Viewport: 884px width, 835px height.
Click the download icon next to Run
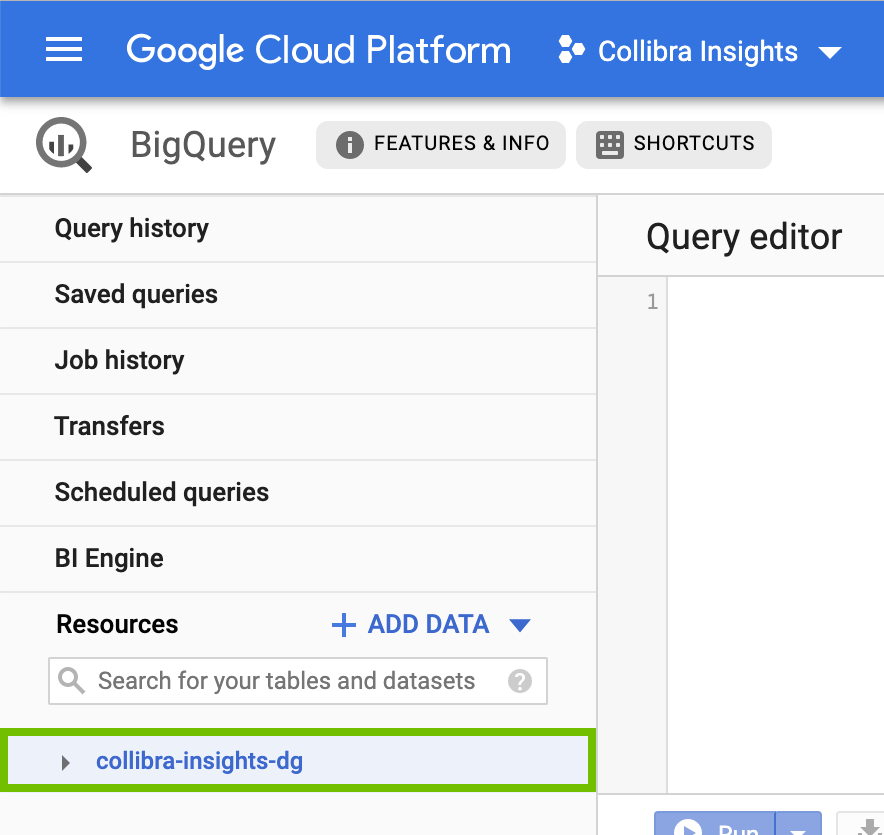tap(864, 828)
